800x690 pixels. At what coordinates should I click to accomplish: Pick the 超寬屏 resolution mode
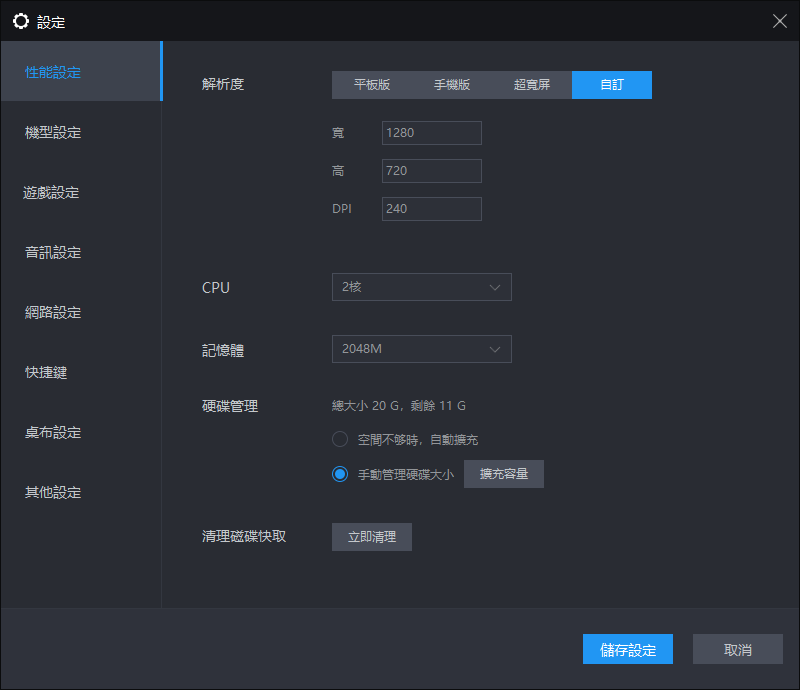pyautogui.click(x=532, y=85)
